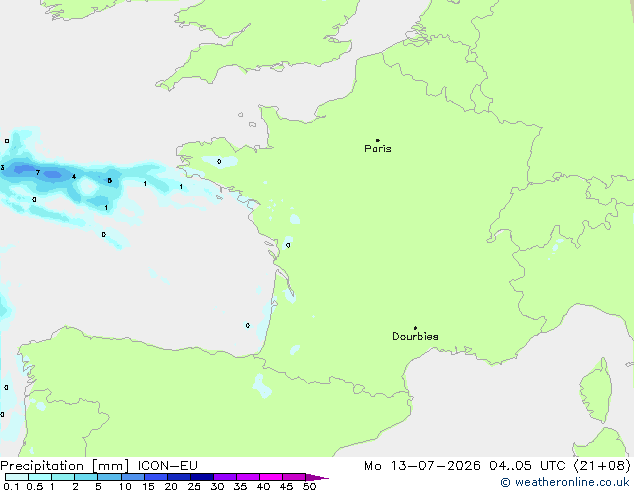This screenshot has height=490, width=634.
Task: Click the 'Mo 13-07-2026' date text
Action: tap(422, 466)
